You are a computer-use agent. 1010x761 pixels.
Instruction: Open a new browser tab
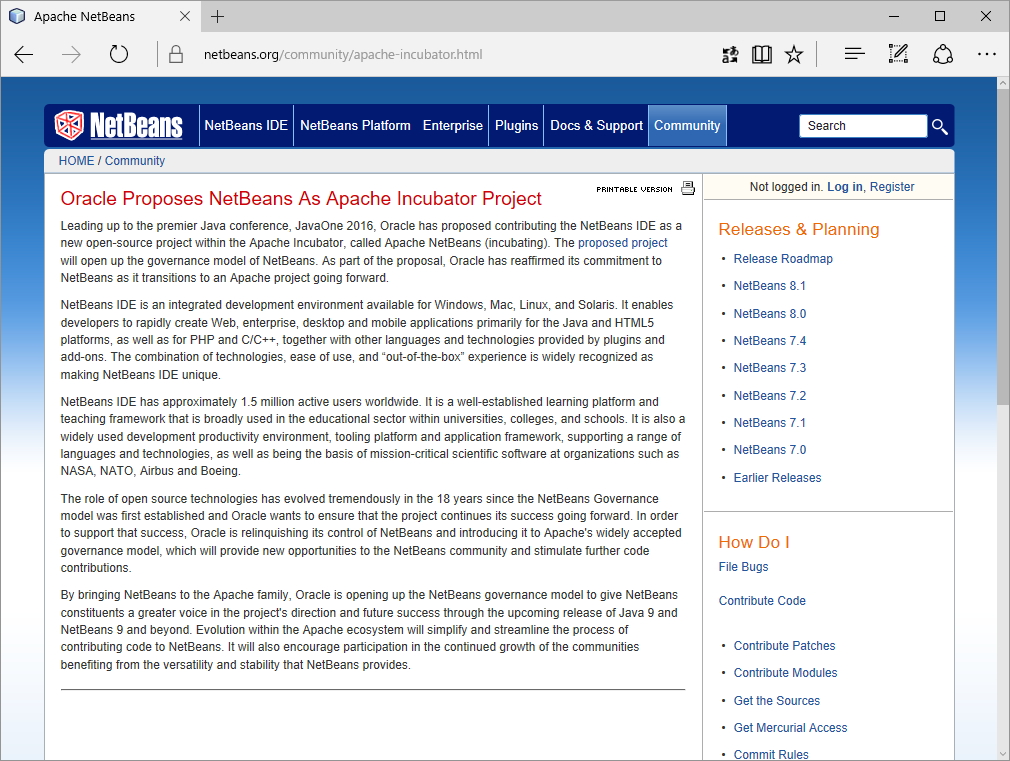pos(218,16)
